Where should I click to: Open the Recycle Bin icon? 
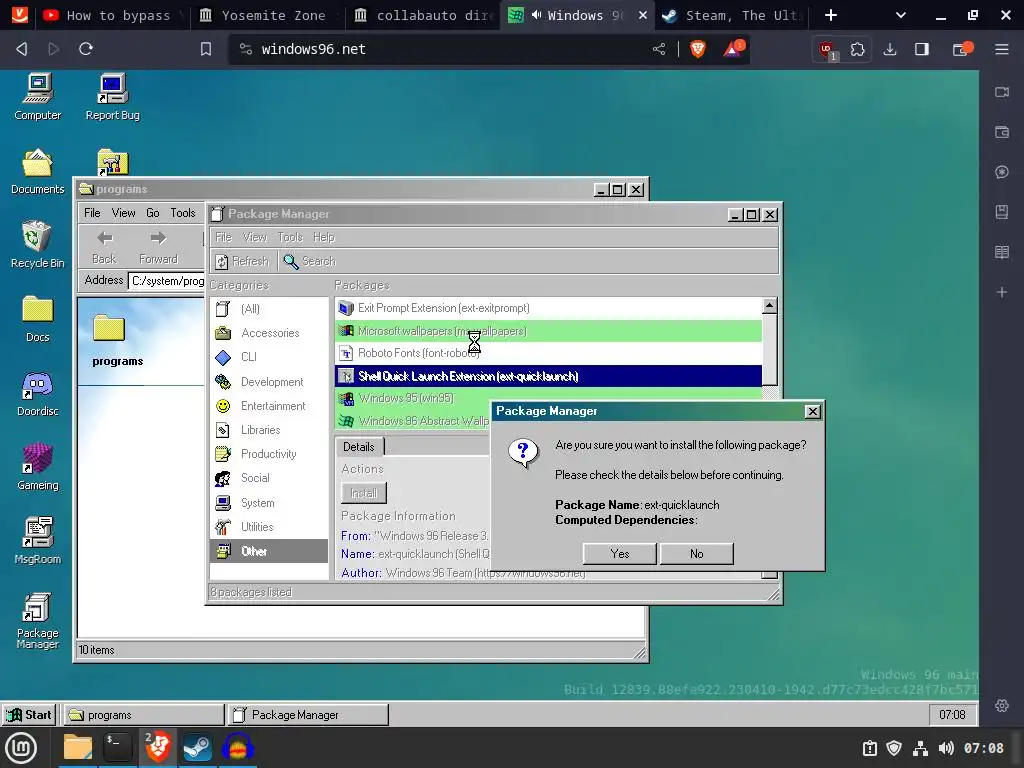[37, 245]
